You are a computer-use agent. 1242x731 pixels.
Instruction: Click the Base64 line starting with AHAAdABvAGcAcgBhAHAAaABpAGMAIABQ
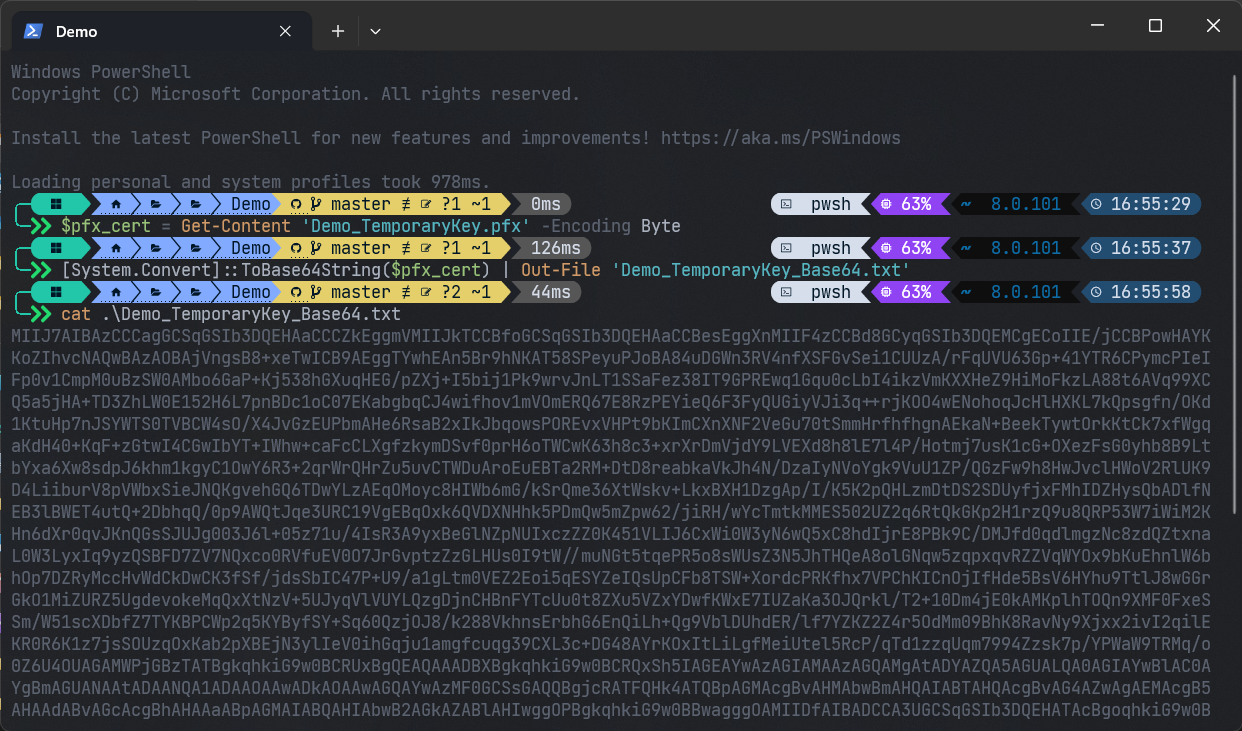(611, 710)
